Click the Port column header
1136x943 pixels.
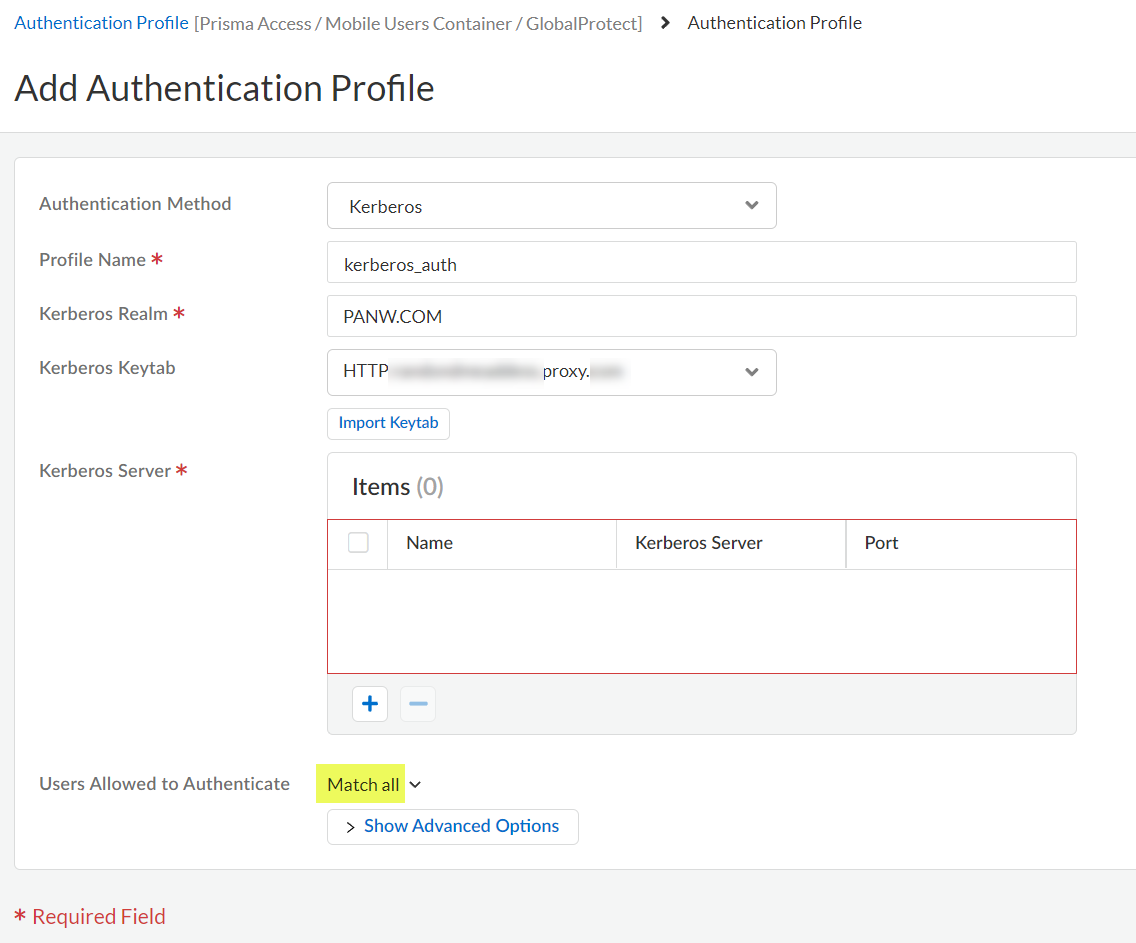(881, 543)
